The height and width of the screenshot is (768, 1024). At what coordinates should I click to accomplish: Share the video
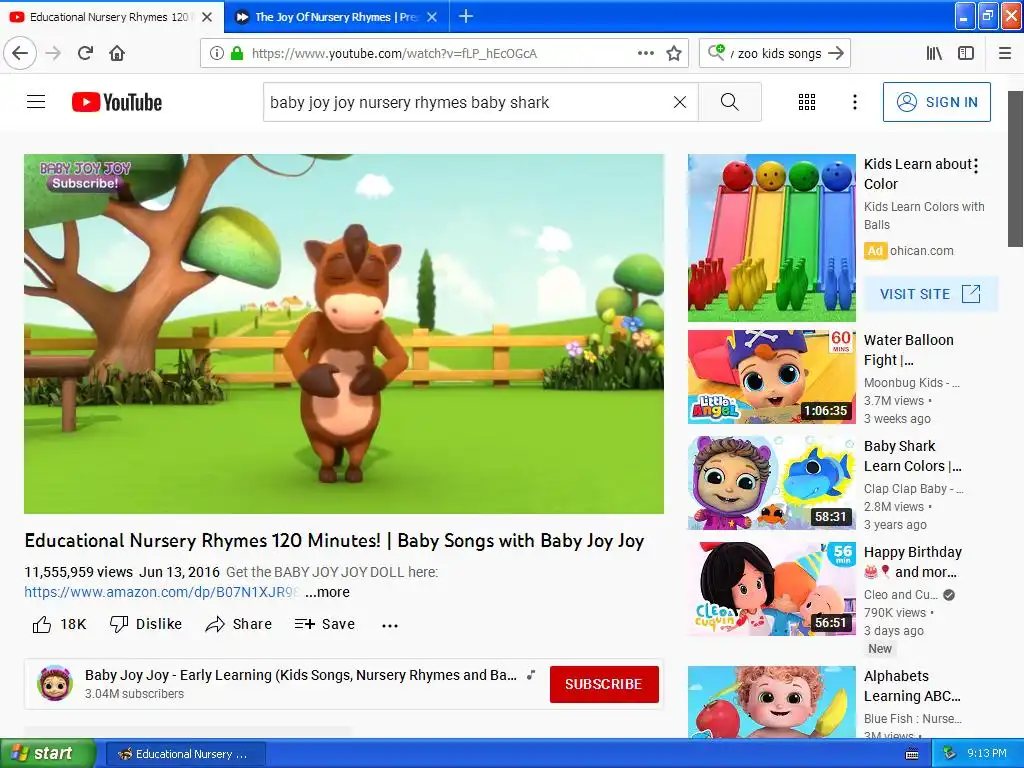[x=238, y=624]
